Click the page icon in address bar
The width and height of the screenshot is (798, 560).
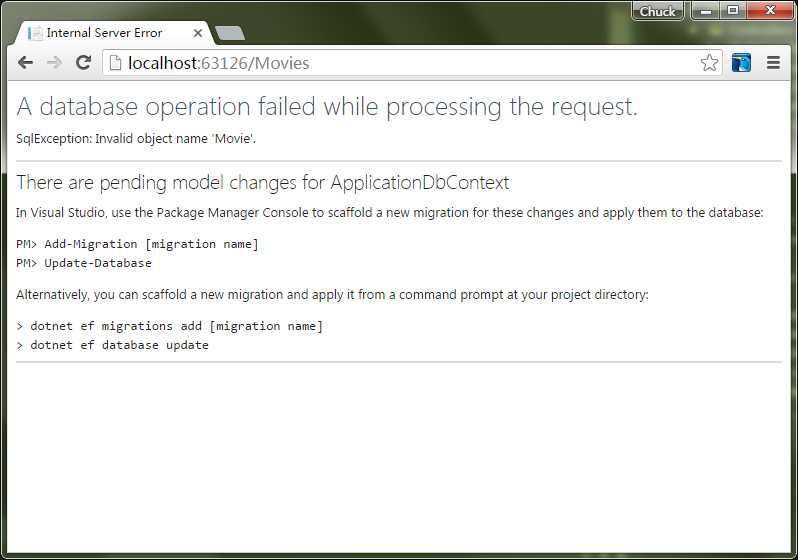click(x=116, y=63)
